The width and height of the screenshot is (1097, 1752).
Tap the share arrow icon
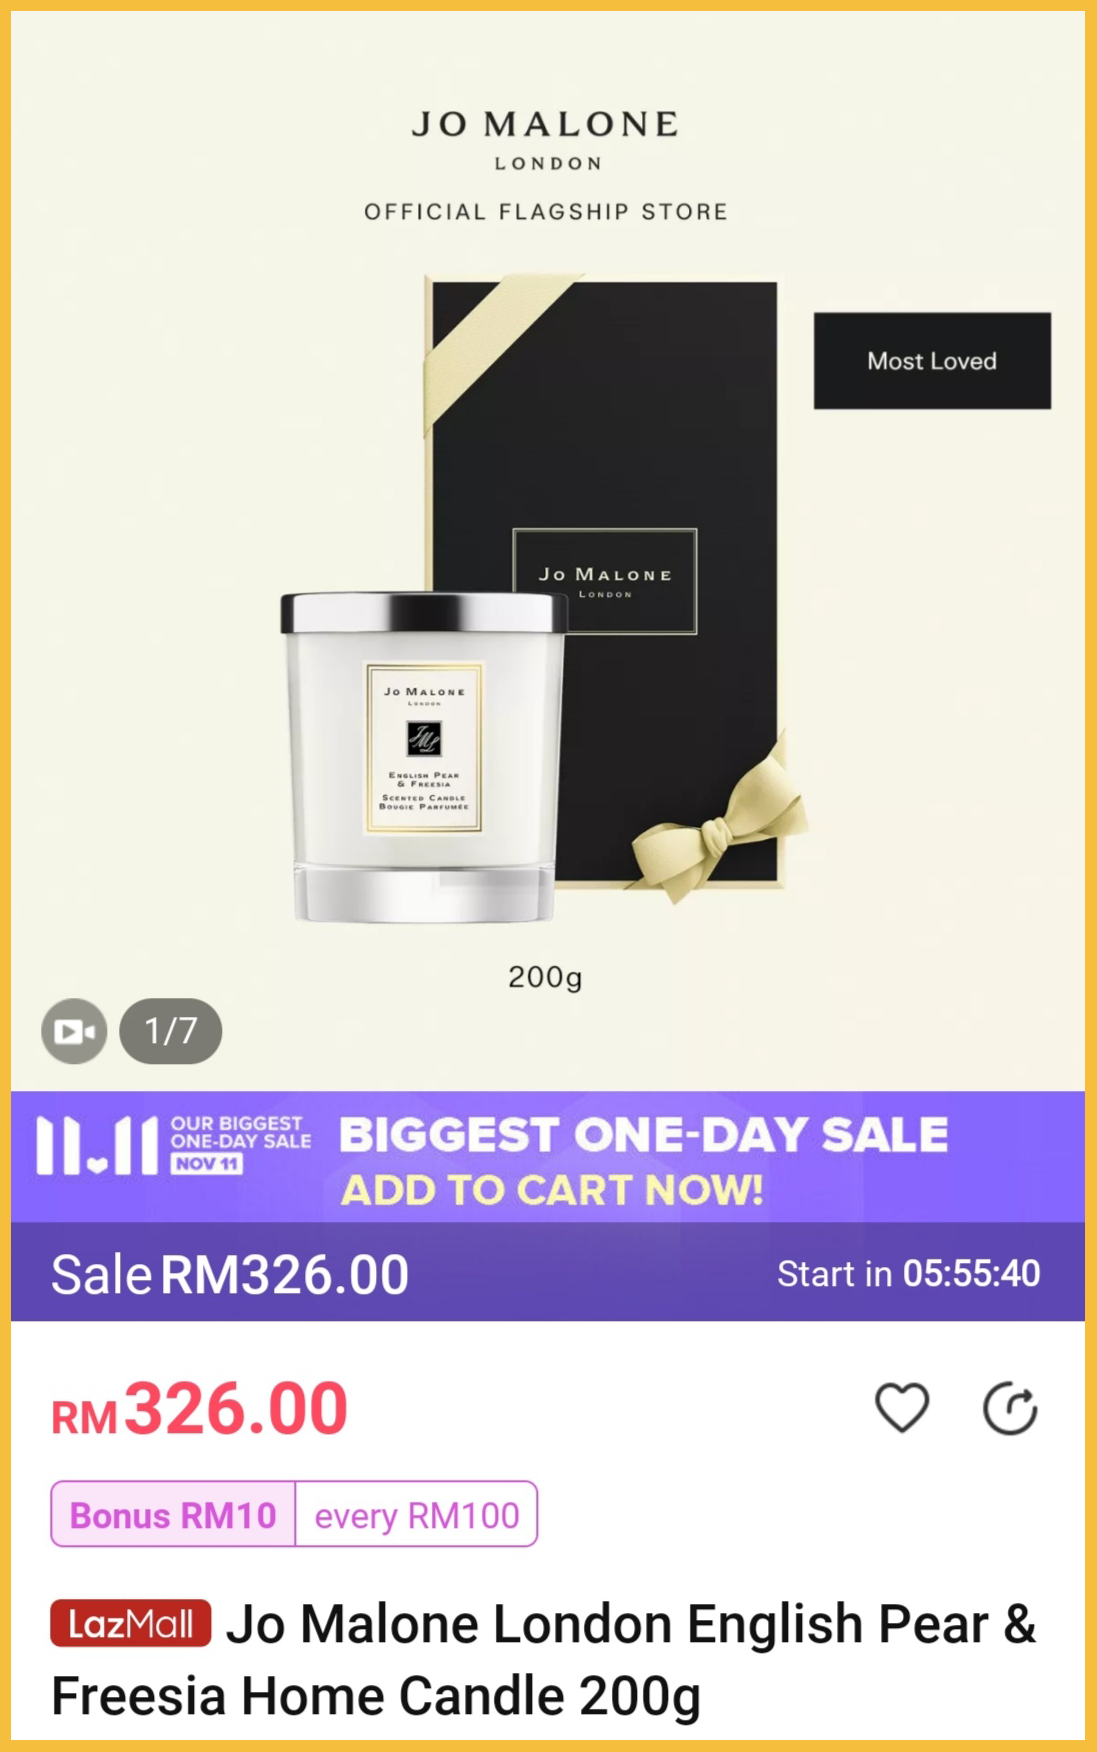(x=1010, y=1408)
